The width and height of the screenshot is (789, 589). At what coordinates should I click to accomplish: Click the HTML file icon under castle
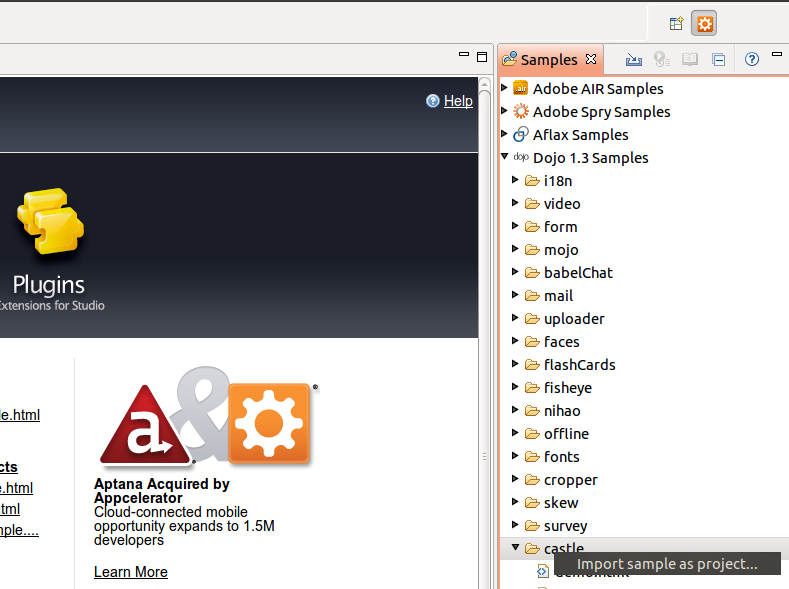tap(542, 571)
